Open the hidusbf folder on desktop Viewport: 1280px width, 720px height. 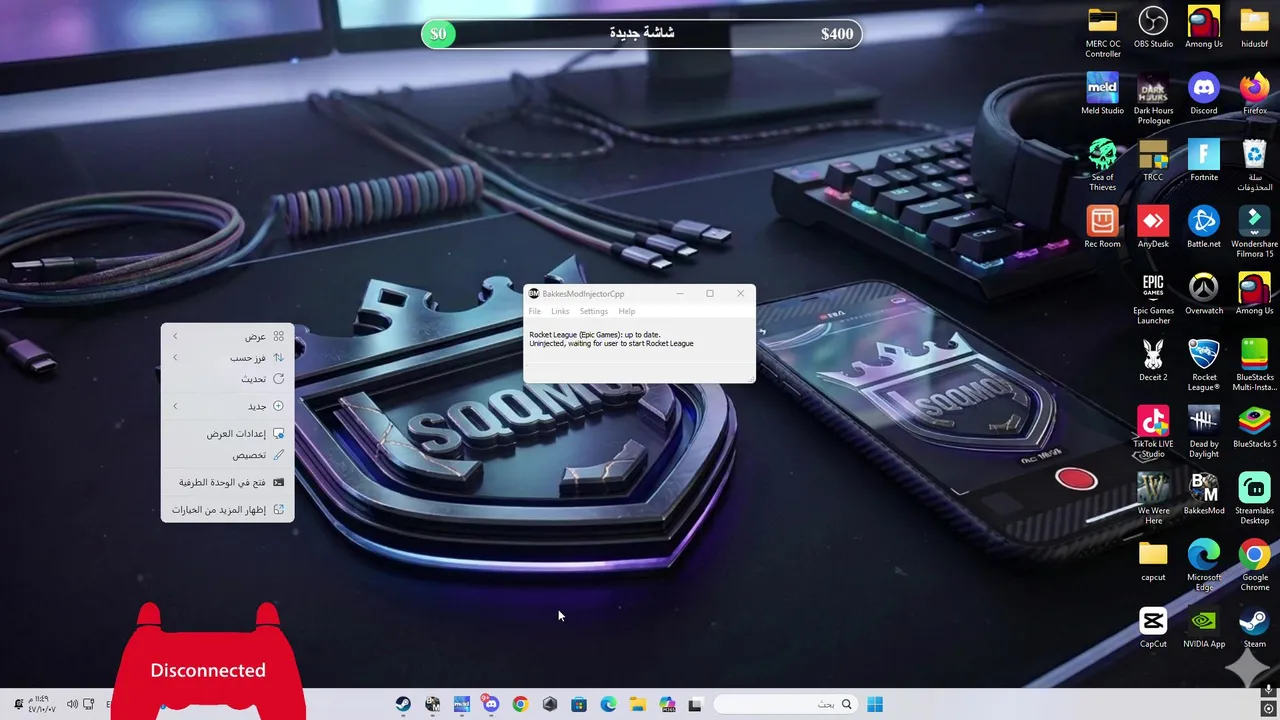tap(1254, 28)
